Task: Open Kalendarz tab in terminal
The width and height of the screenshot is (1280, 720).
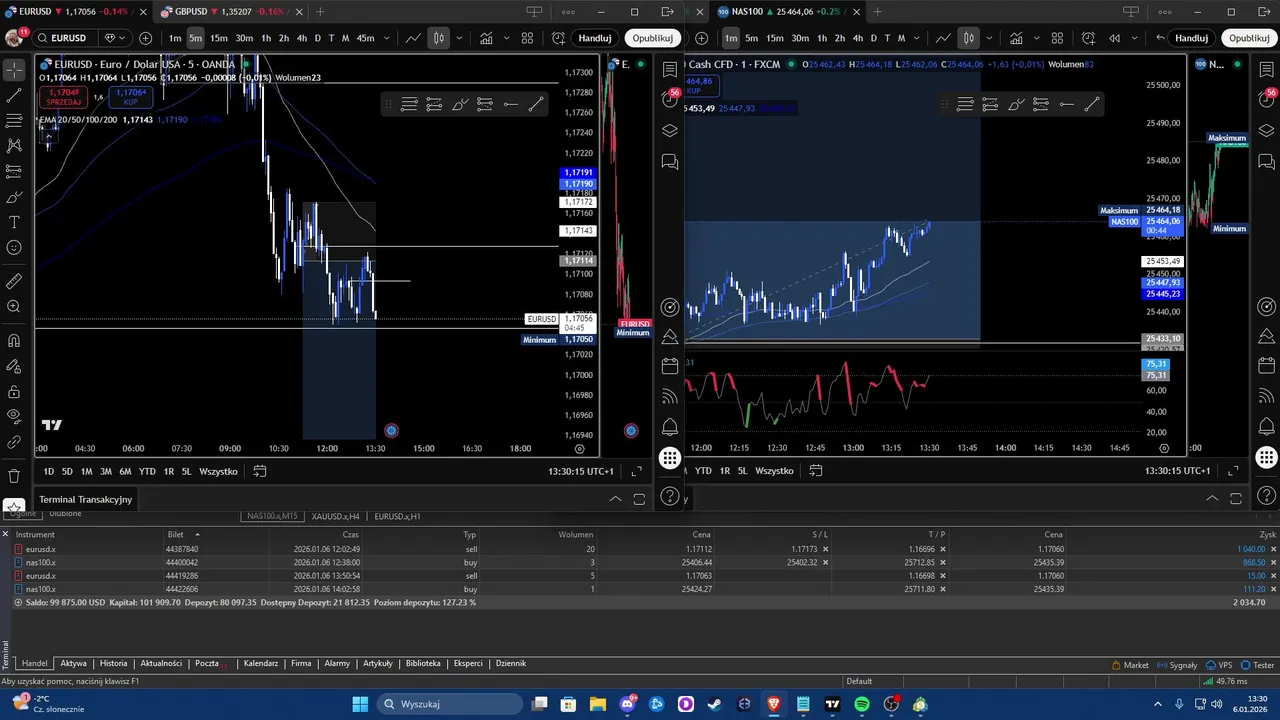Action: [x=261, y=663]
